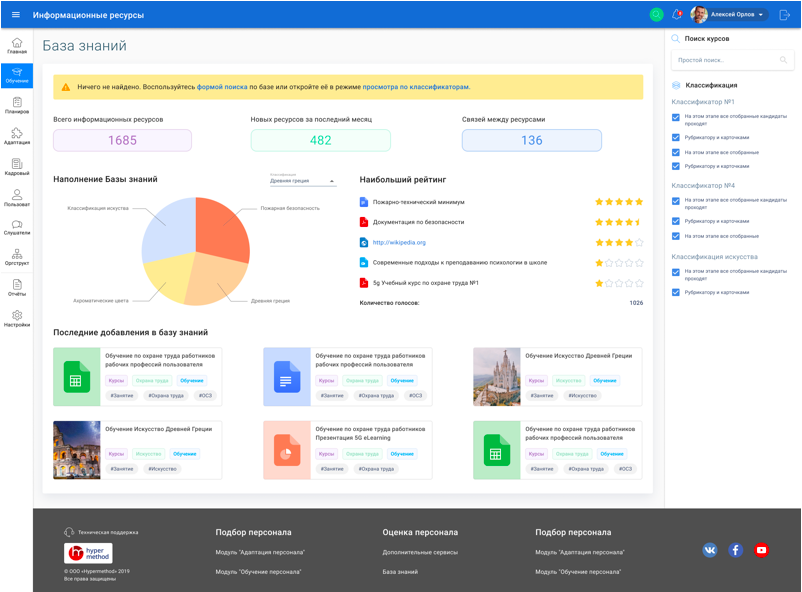Select the Планиров icon in the sidebar

[x=15, y=107]
